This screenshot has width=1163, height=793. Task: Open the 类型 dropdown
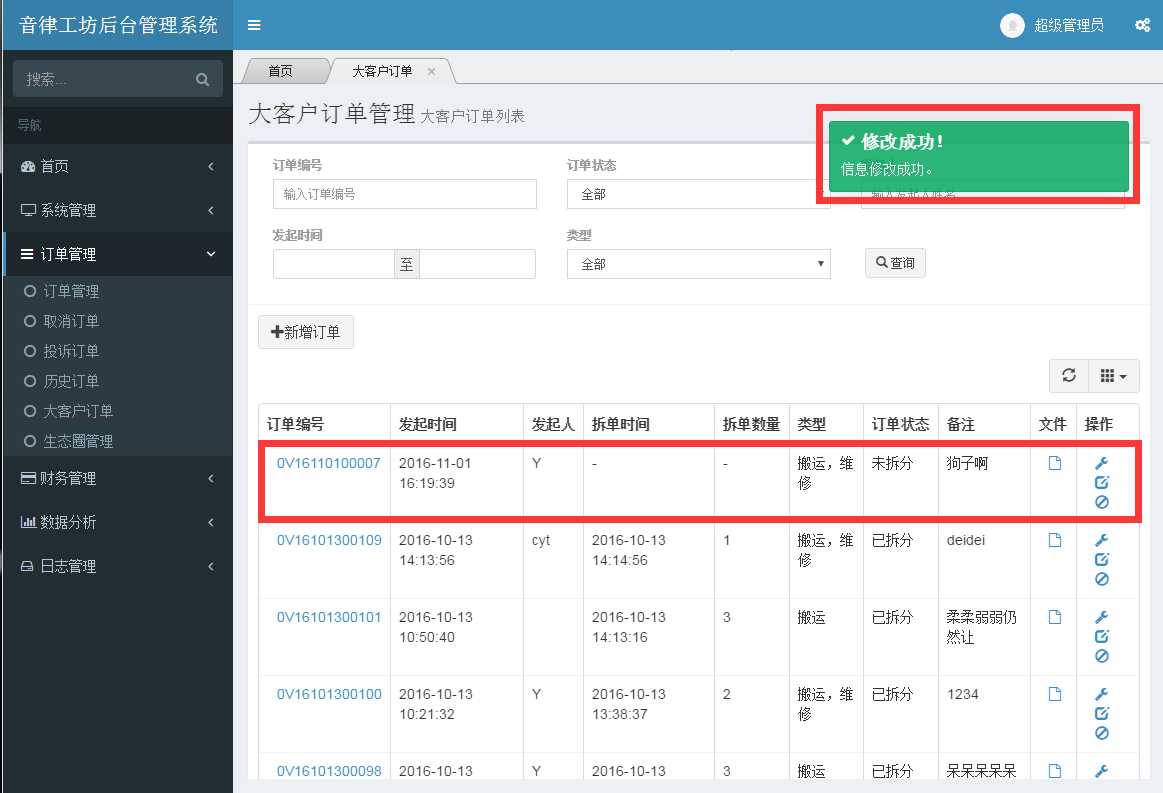699,264
